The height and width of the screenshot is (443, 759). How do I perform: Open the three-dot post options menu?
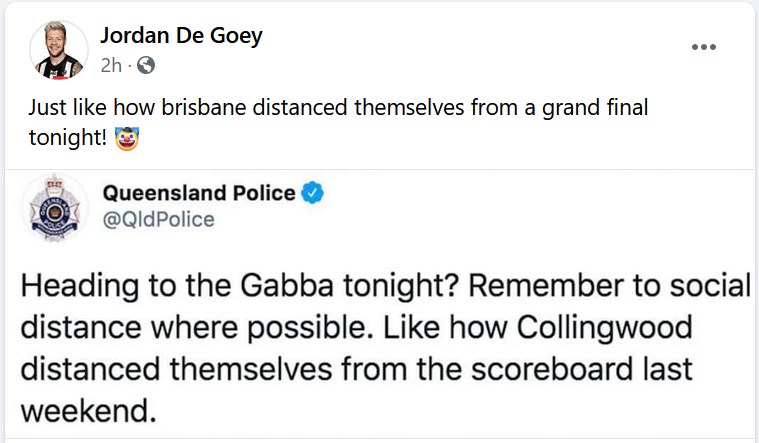point(704,47)
